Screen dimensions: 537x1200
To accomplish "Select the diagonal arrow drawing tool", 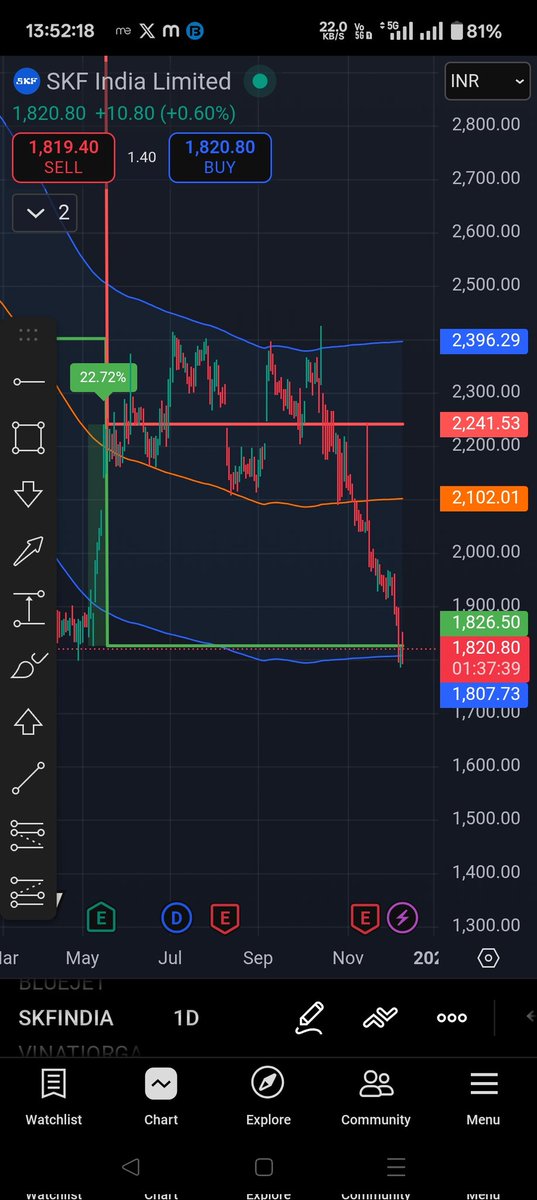I will pos(28,551).
